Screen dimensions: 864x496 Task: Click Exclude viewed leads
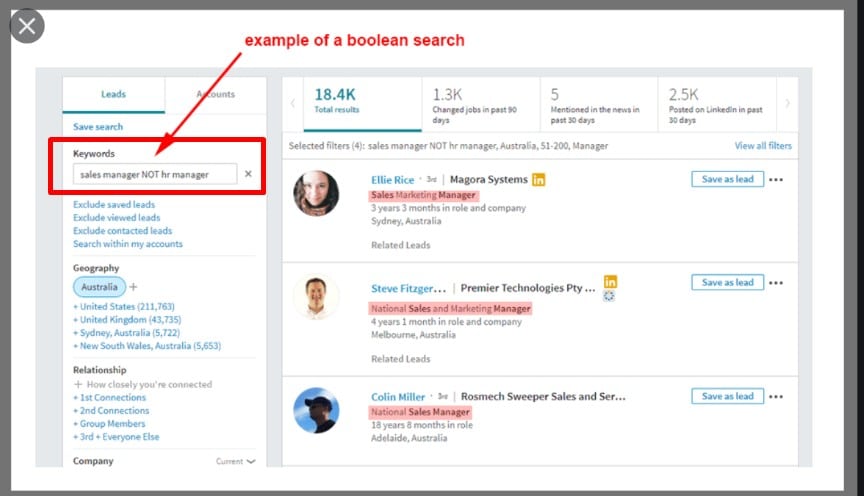tap(117, 218)
